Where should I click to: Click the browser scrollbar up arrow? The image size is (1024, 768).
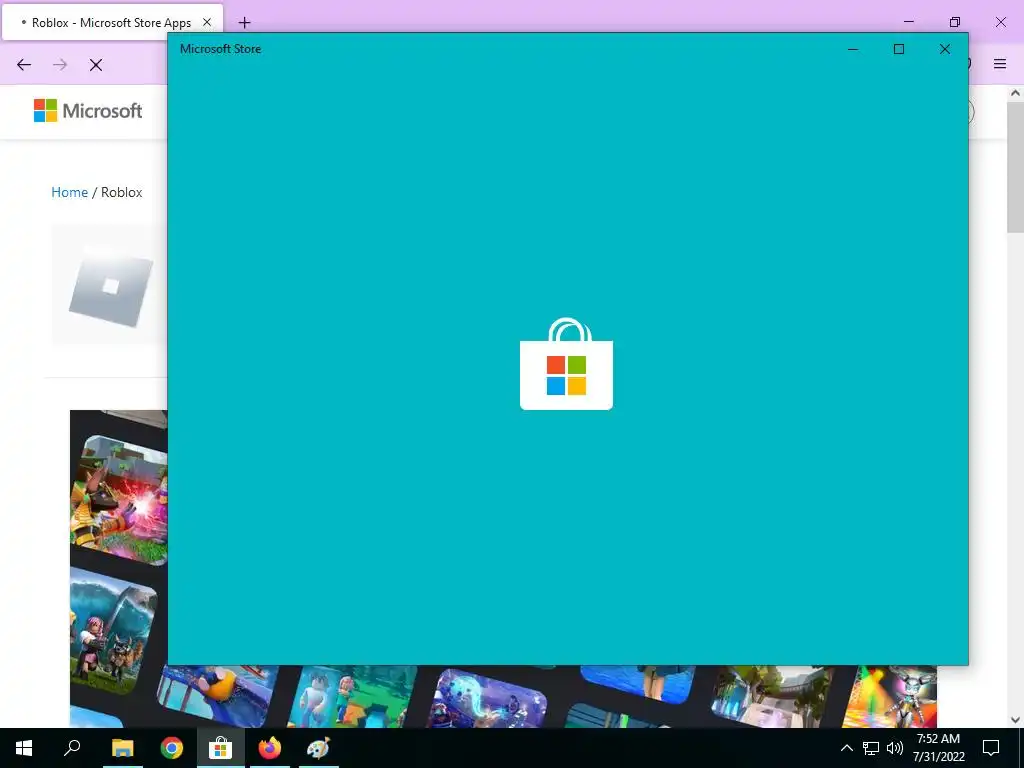click(1015, 93)
